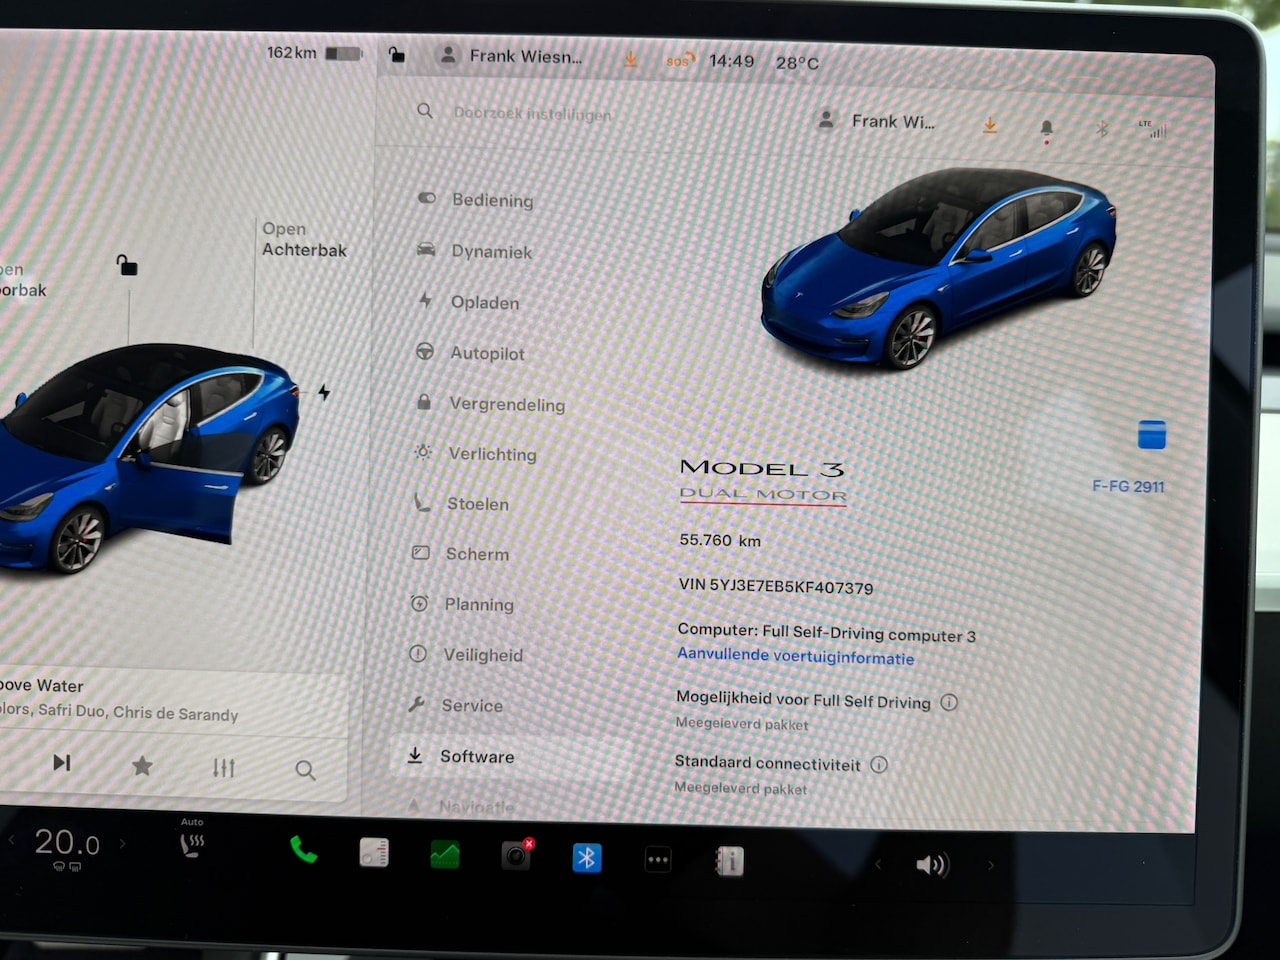Open the Autopilot settings menu
The height and width of the screenshot is (960, 1280).
[470, 352]
